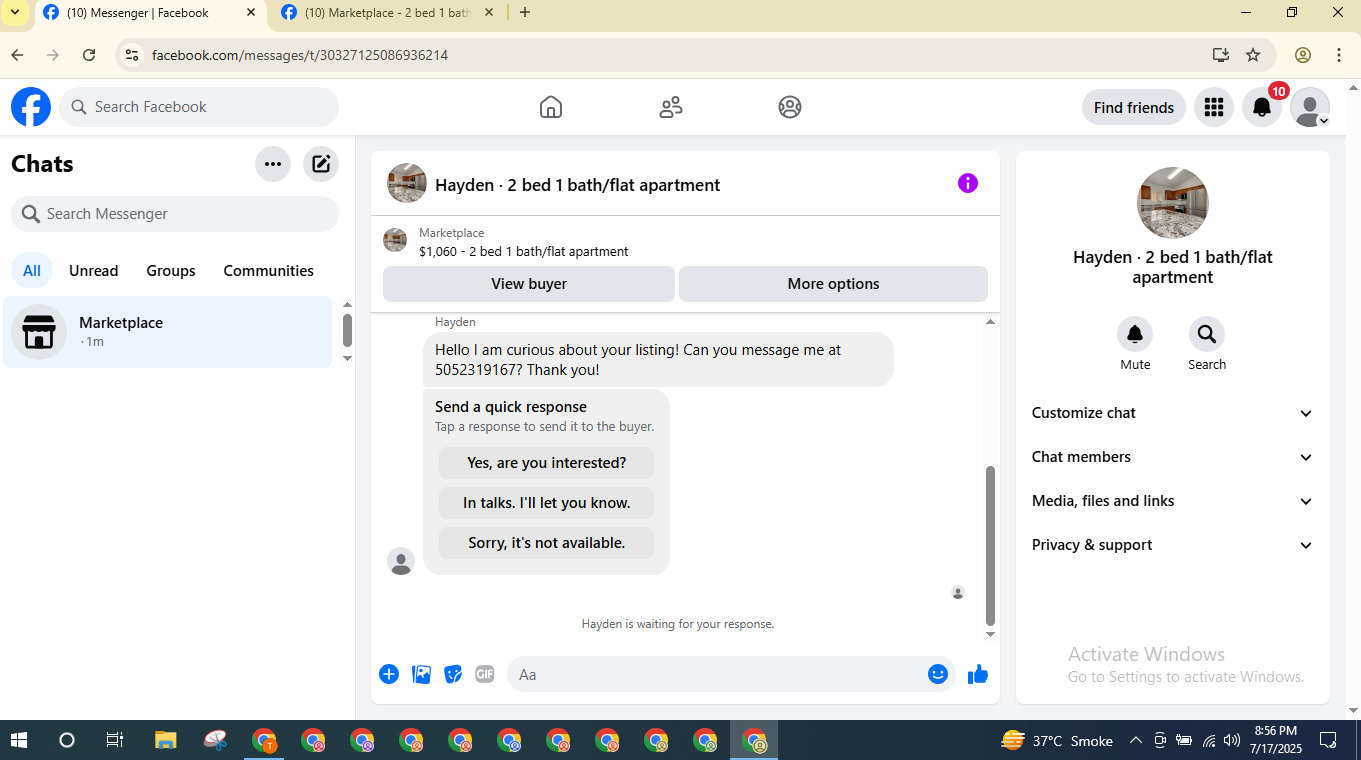
Task: Open the tab search dropdown in Chrome
Action: click(15, 12)
